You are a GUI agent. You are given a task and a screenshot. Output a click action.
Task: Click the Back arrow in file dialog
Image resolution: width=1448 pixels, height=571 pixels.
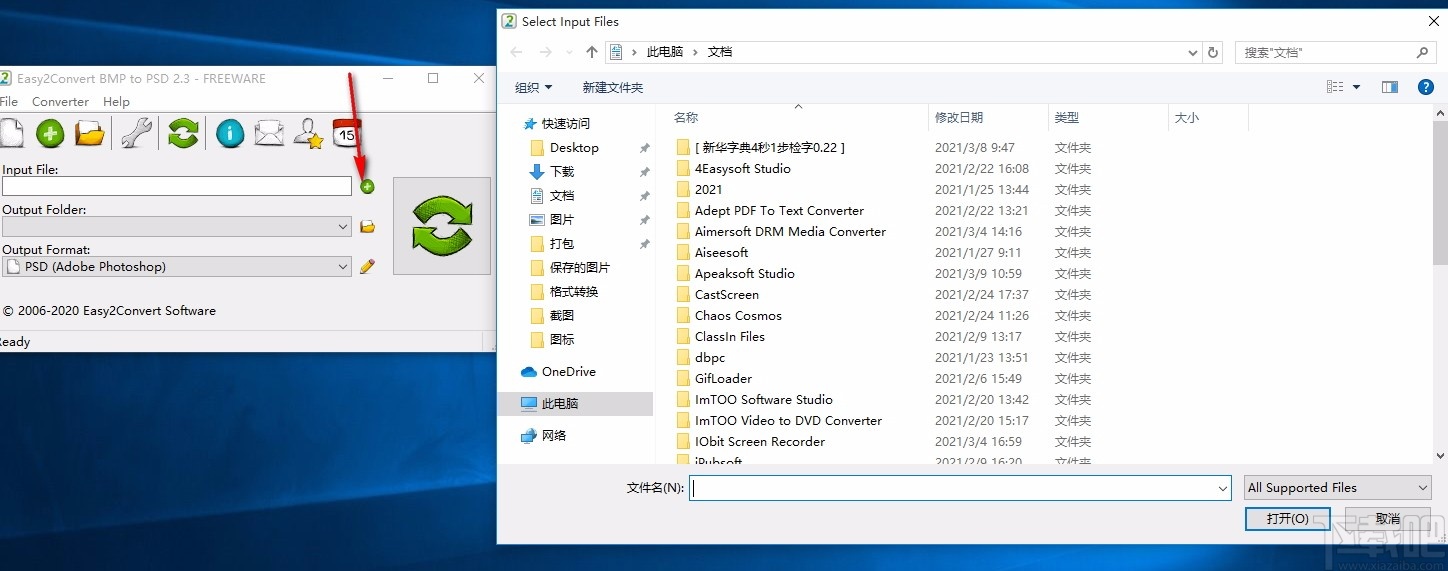click(516, 52)
